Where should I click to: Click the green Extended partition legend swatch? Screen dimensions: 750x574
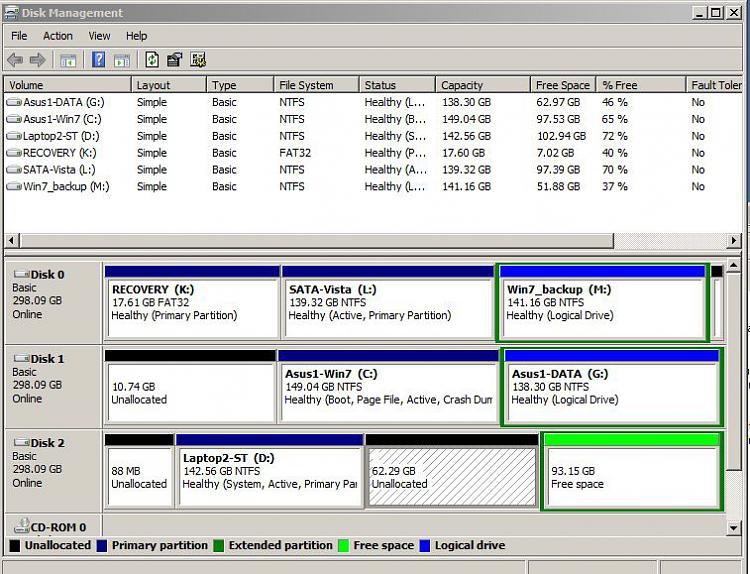click(x=219, y=546)
